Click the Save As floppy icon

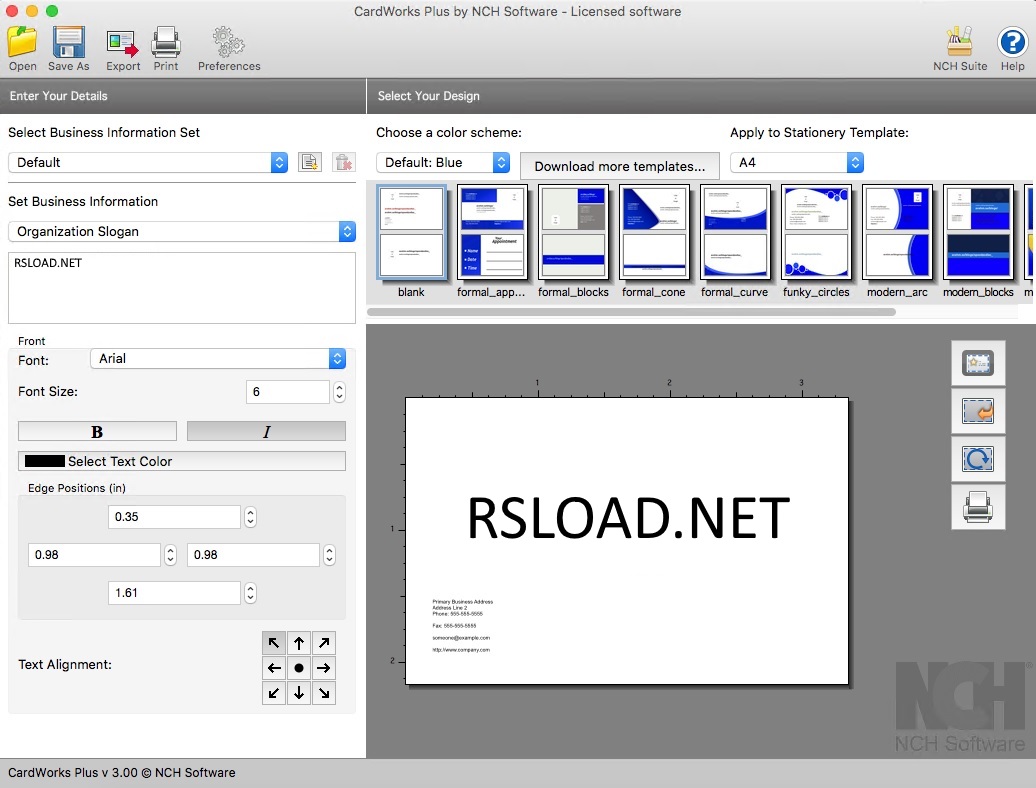[x=68, y=44]
